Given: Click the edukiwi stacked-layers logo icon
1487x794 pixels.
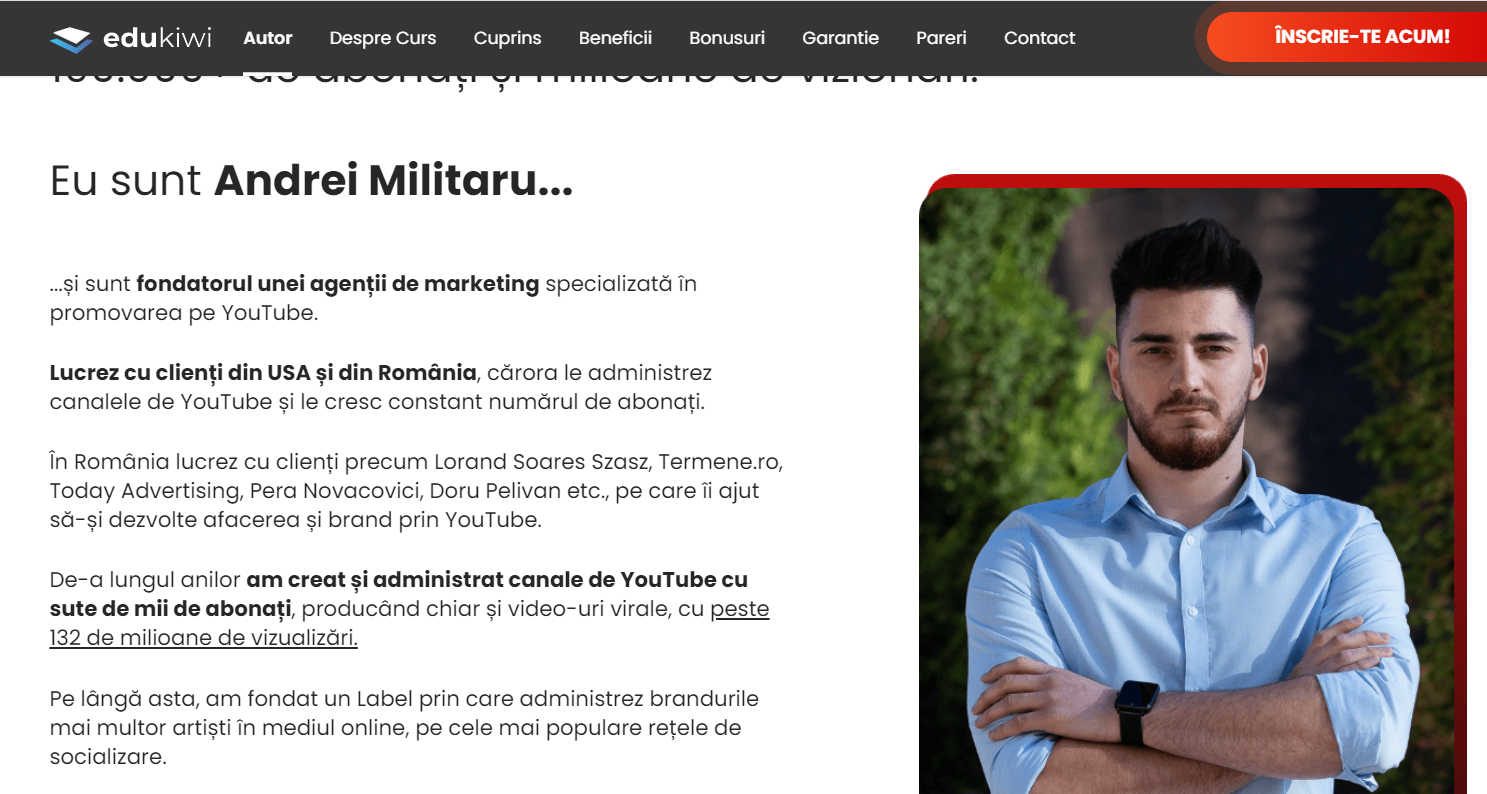Looking at the screenshot, I should [x=71, y=39].
